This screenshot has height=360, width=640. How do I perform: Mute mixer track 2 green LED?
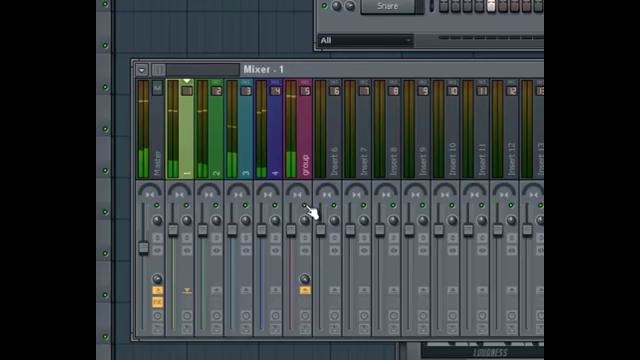coord(216,205)
